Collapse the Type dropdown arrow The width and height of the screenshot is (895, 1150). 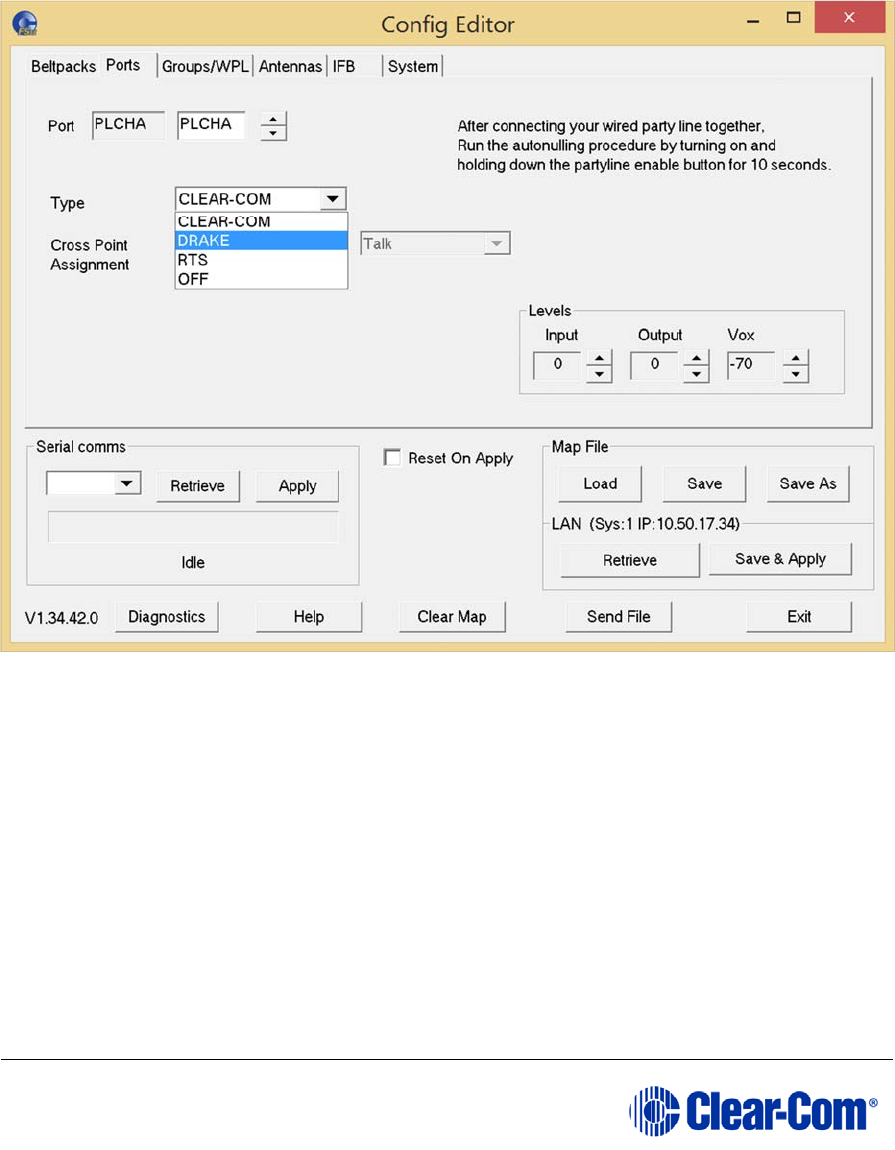pos(332,199)
